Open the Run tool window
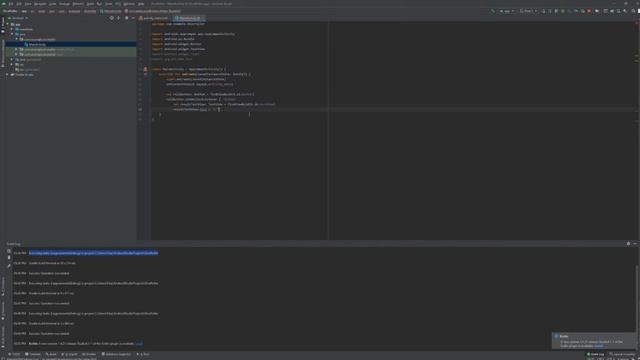The width and height of the screenshot is (640, 360). (x=143, y=354)
